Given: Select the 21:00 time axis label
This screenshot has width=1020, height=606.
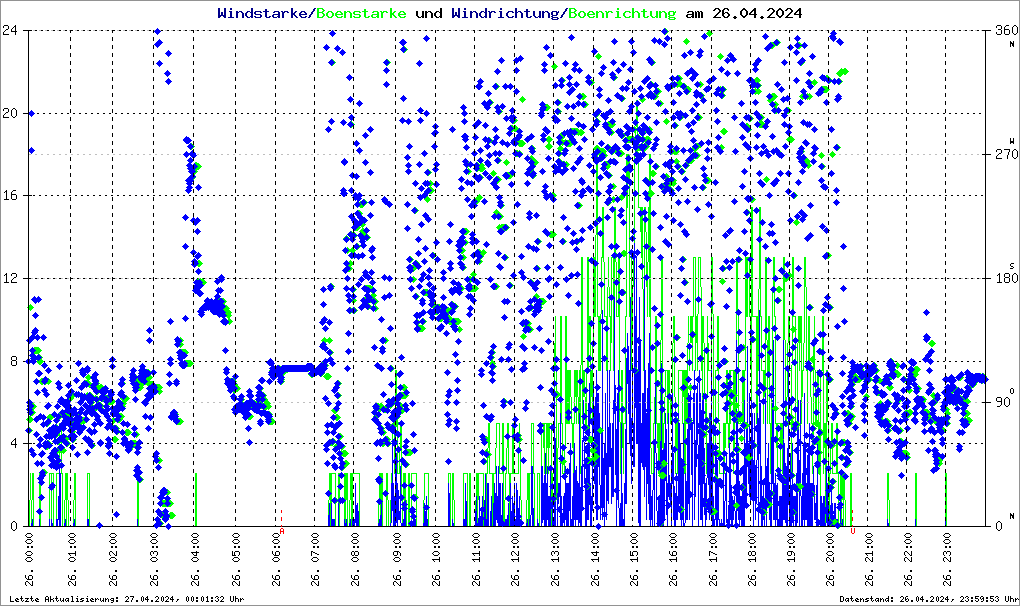Looking at the screenshot, I should tap(868, 560).
